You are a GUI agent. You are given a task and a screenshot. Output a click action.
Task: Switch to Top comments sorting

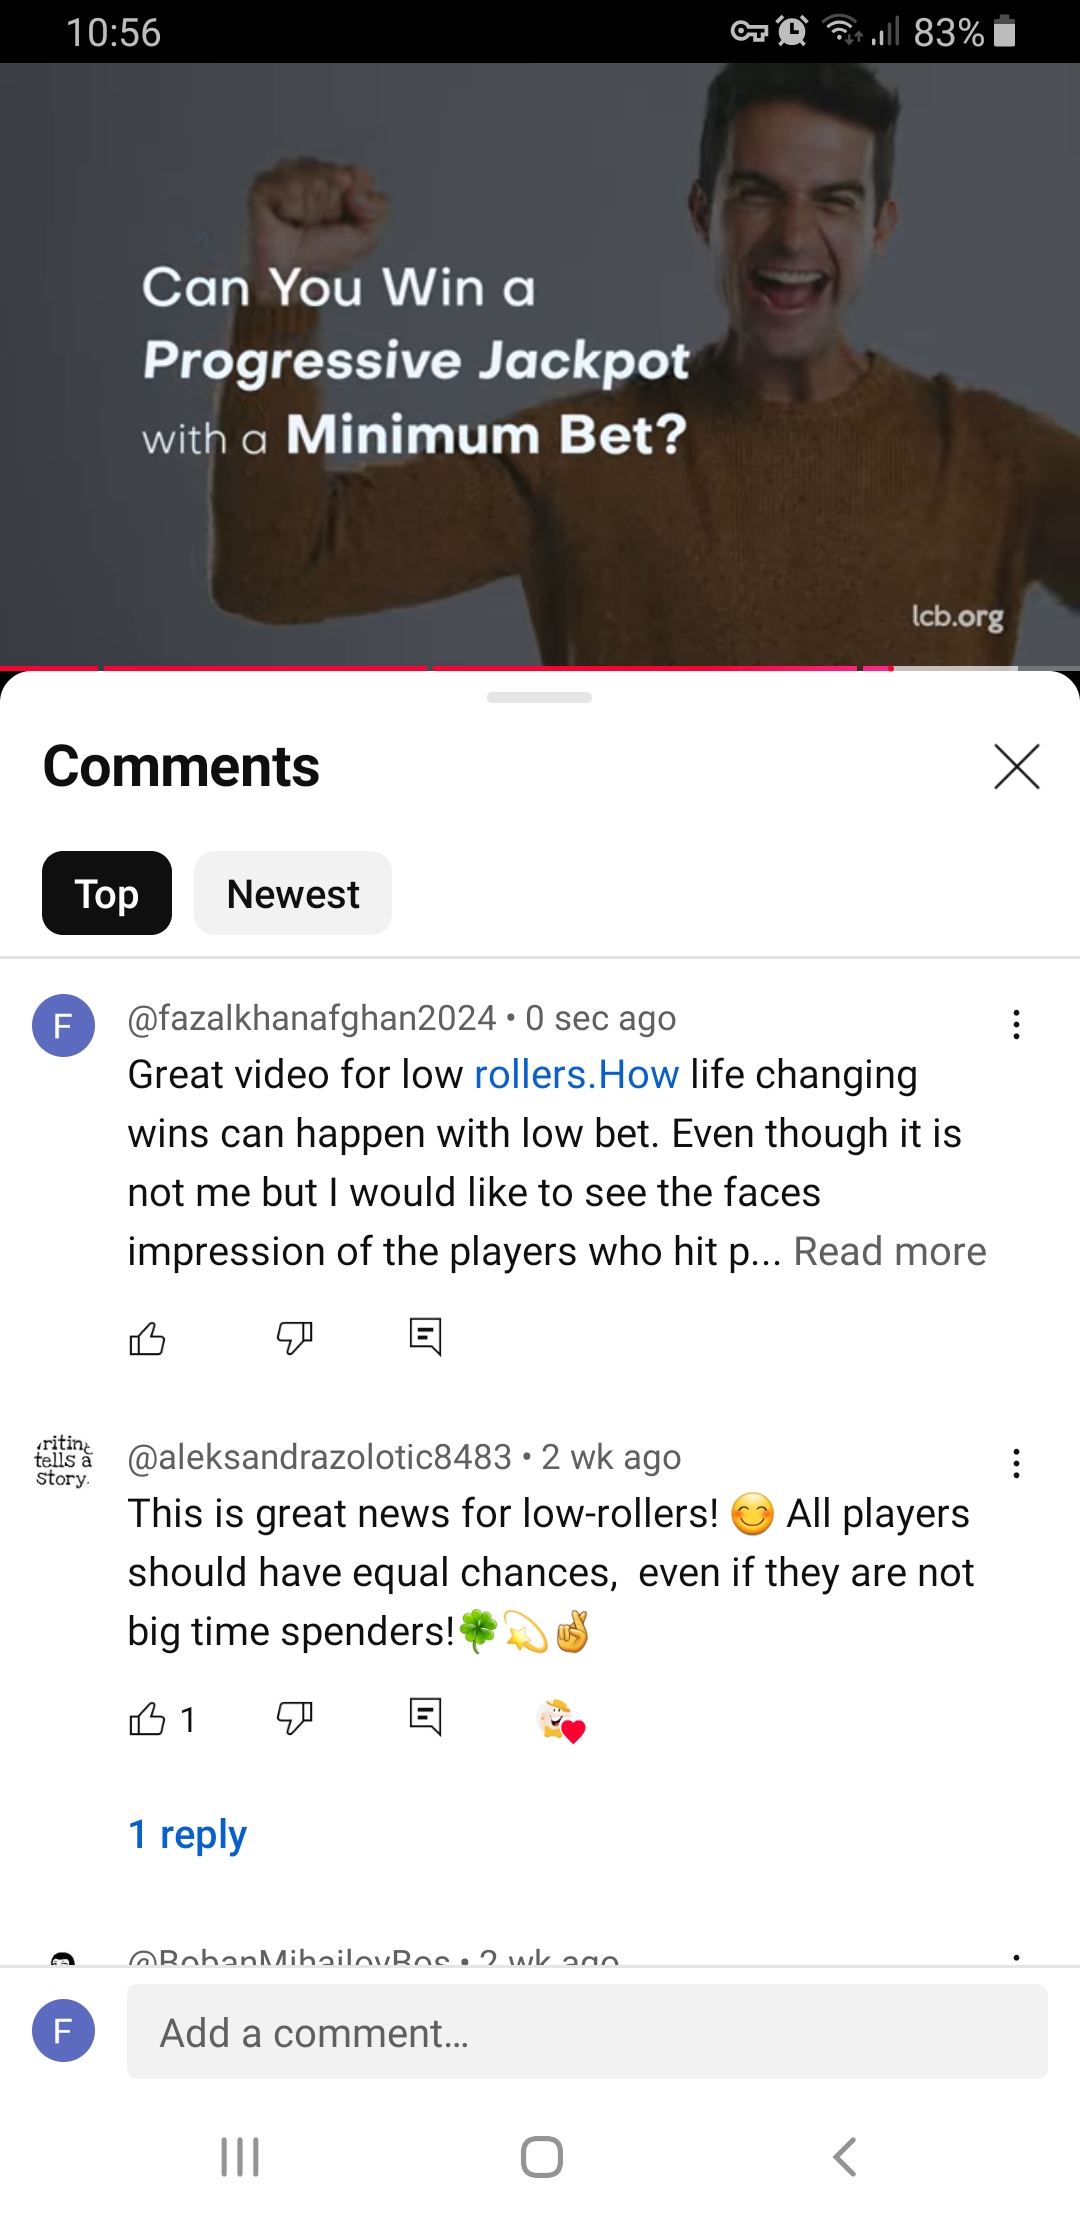[107, 893]
